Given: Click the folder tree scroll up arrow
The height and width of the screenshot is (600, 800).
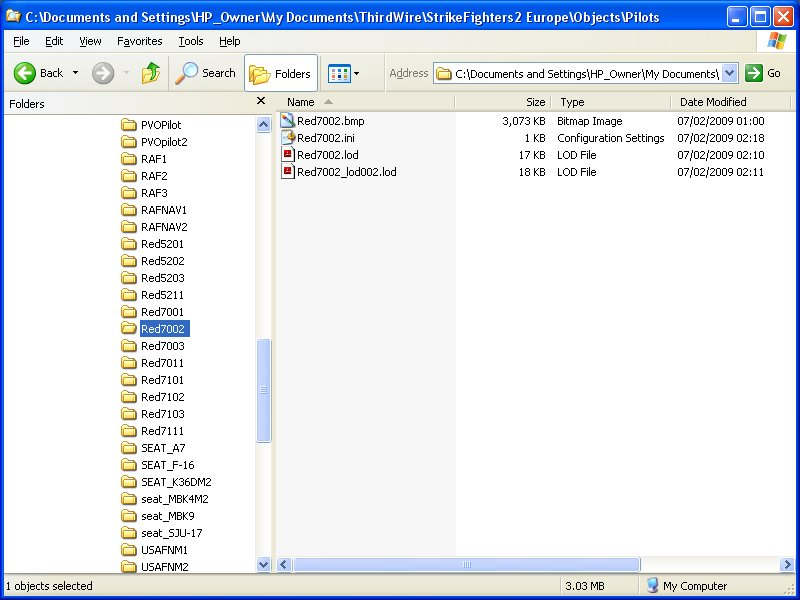Looking at the screenshot, I should [x=263, y=124].
